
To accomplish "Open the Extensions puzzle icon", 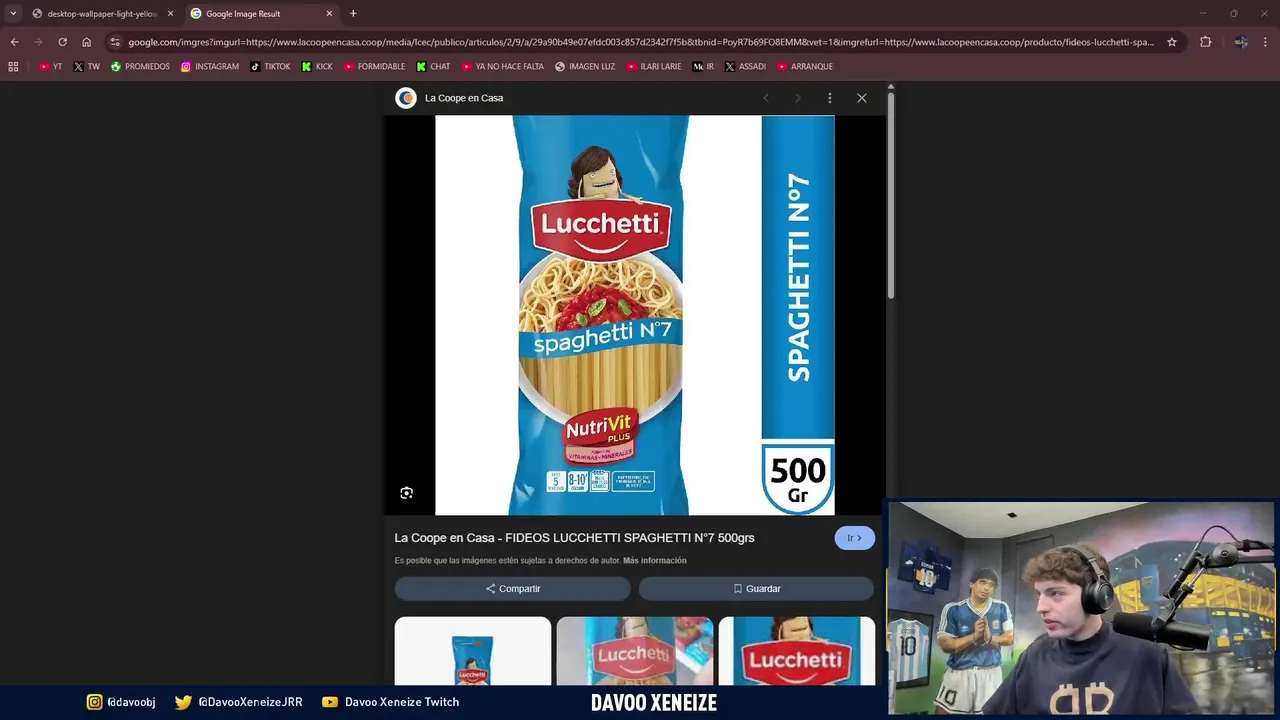I will pyautogui.click(x=1205, y=42).
